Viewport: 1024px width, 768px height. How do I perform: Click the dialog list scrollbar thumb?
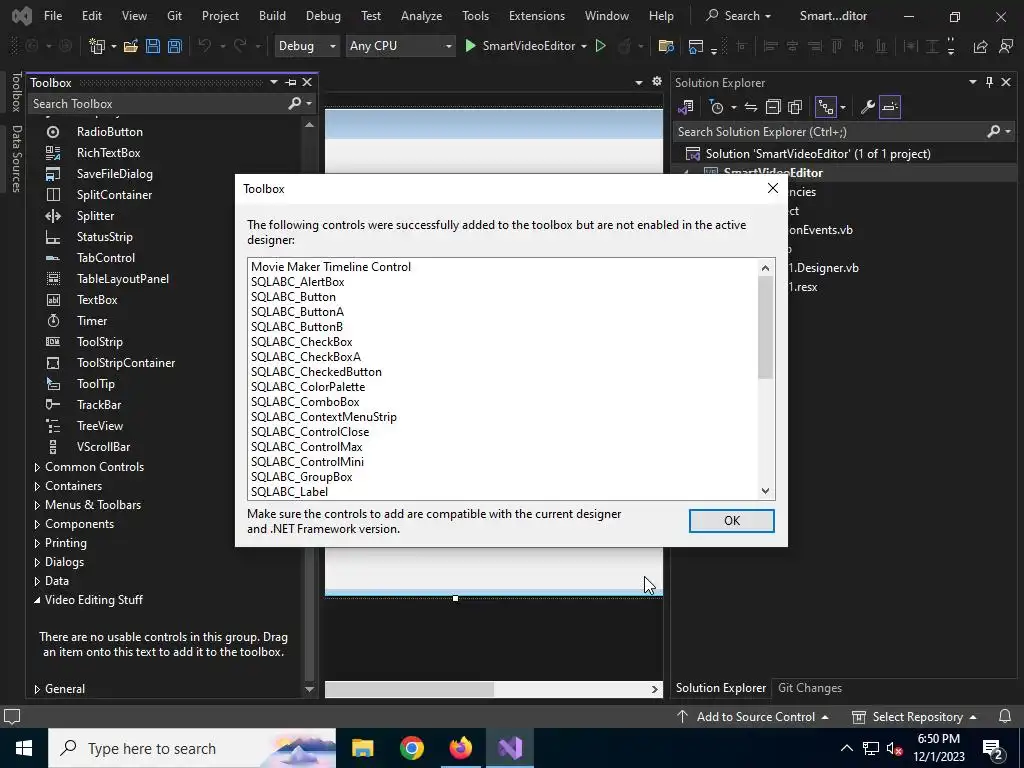(765, 327)
